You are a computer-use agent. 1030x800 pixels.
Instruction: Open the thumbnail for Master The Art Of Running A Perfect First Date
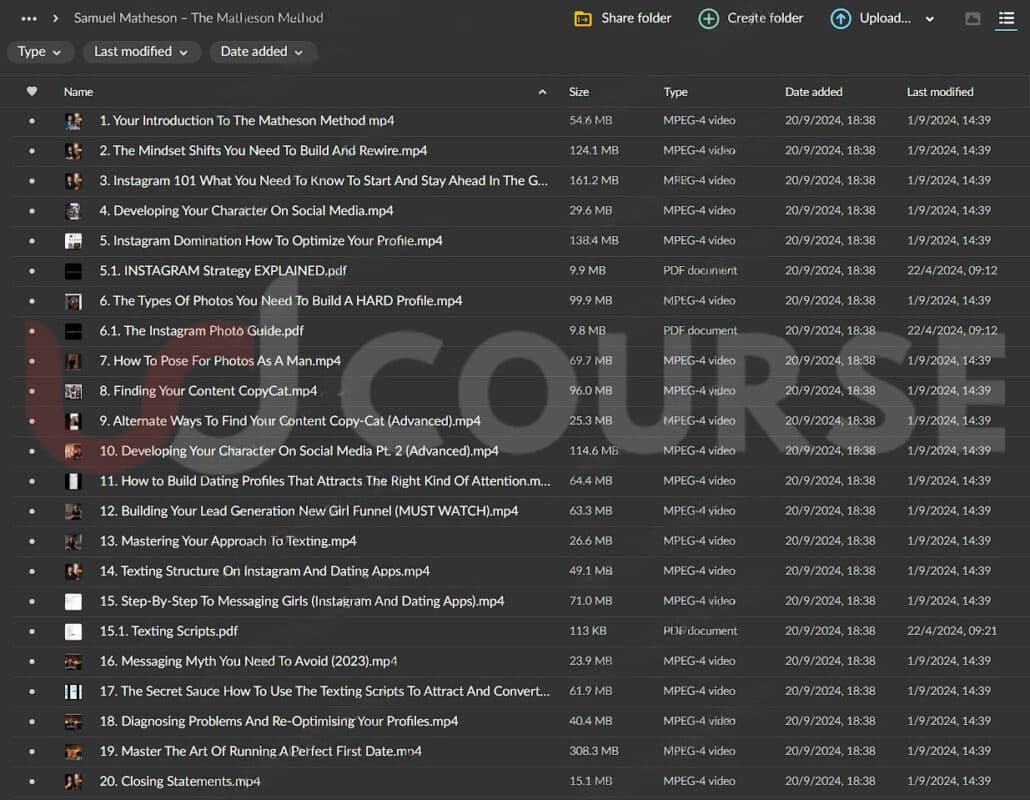tap(73, 750)
